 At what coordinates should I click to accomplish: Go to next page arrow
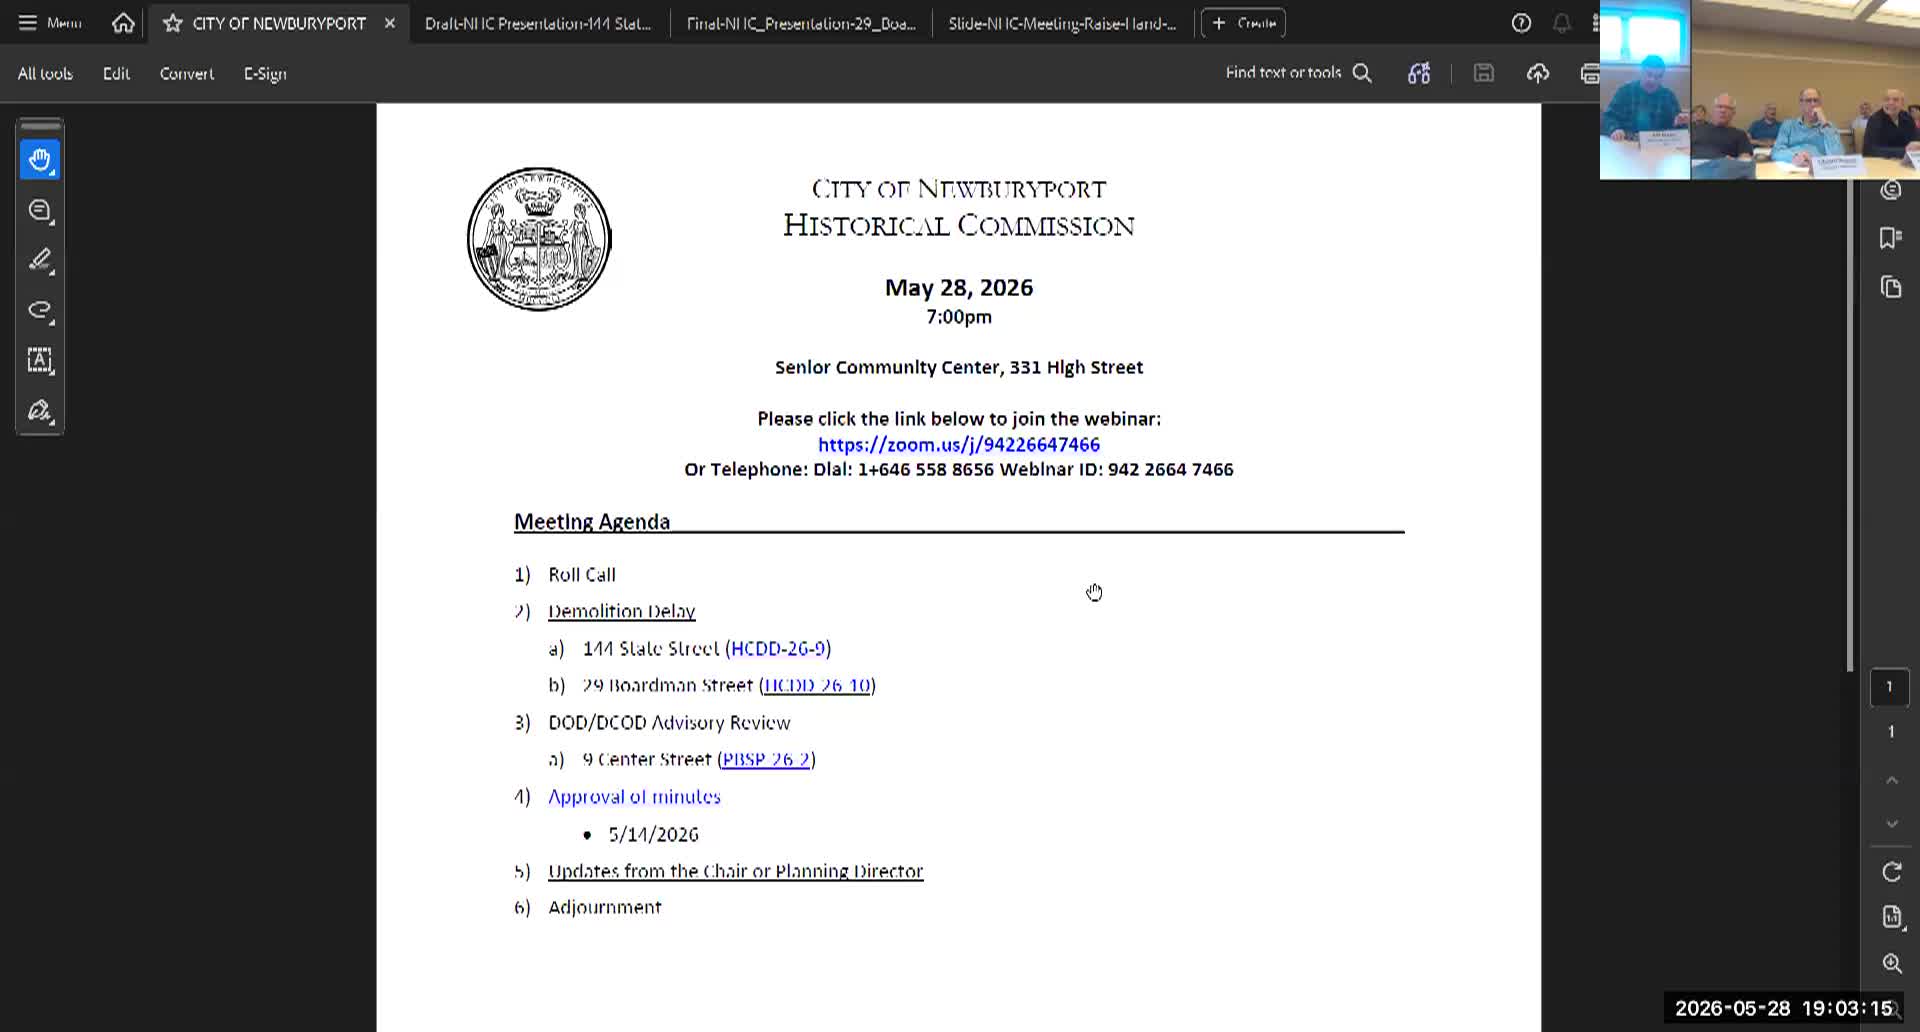point(1891,824)
